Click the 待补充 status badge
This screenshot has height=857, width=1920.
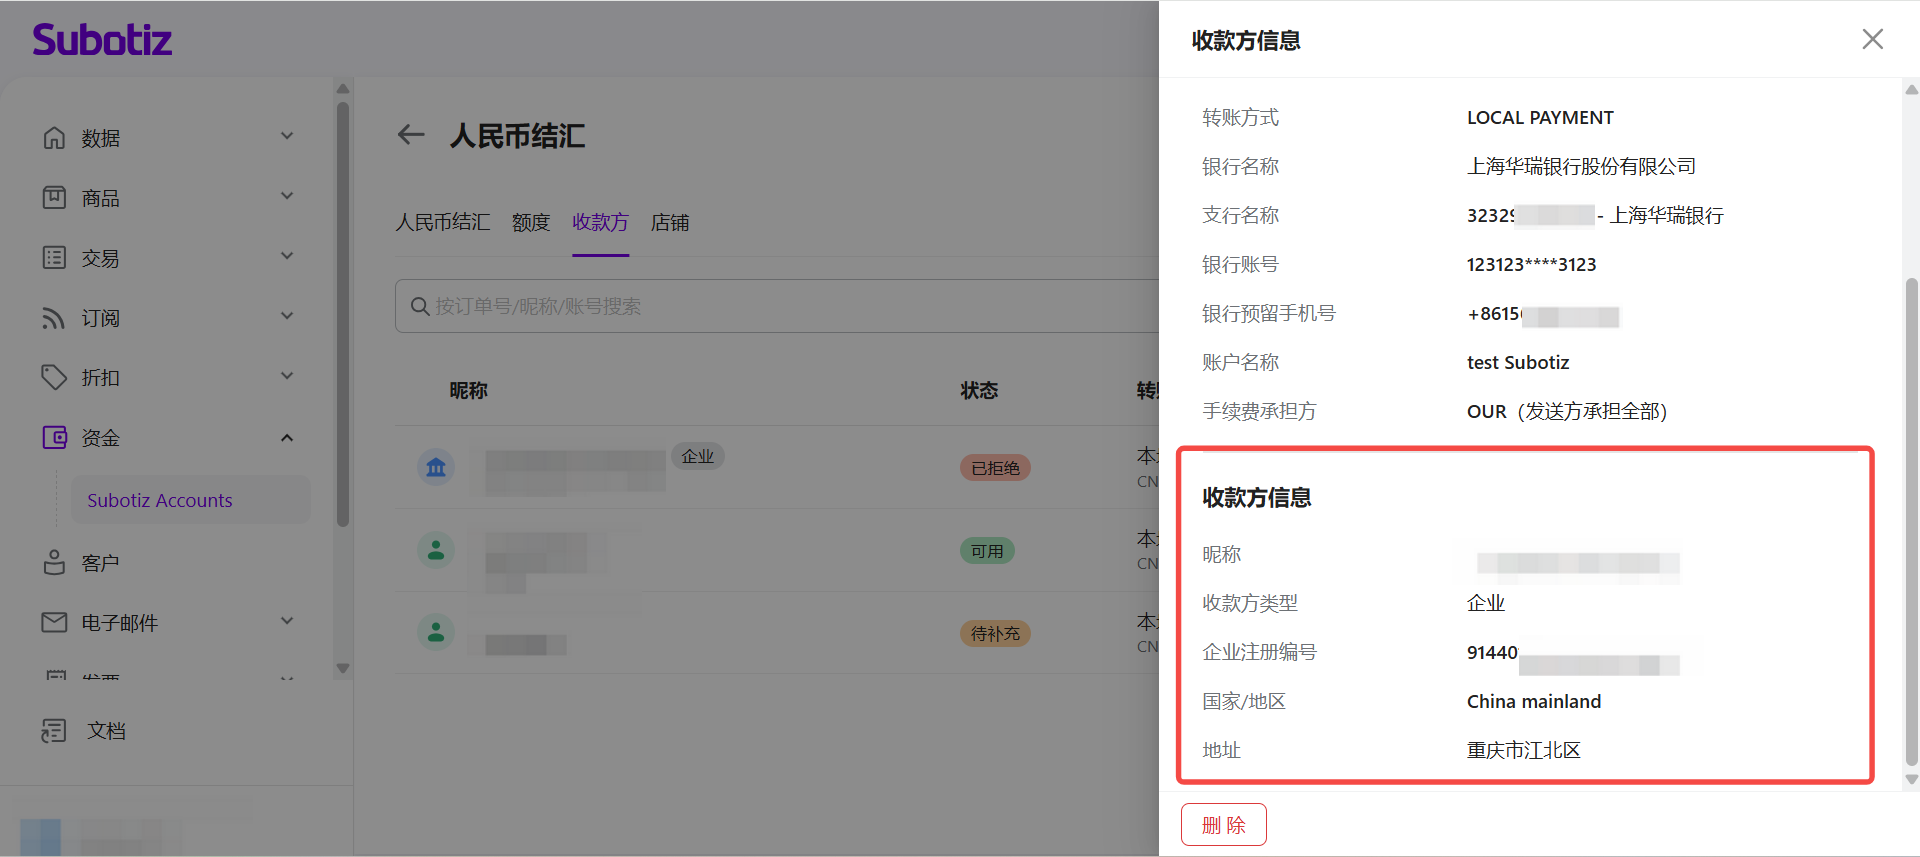tap(995, 633)
